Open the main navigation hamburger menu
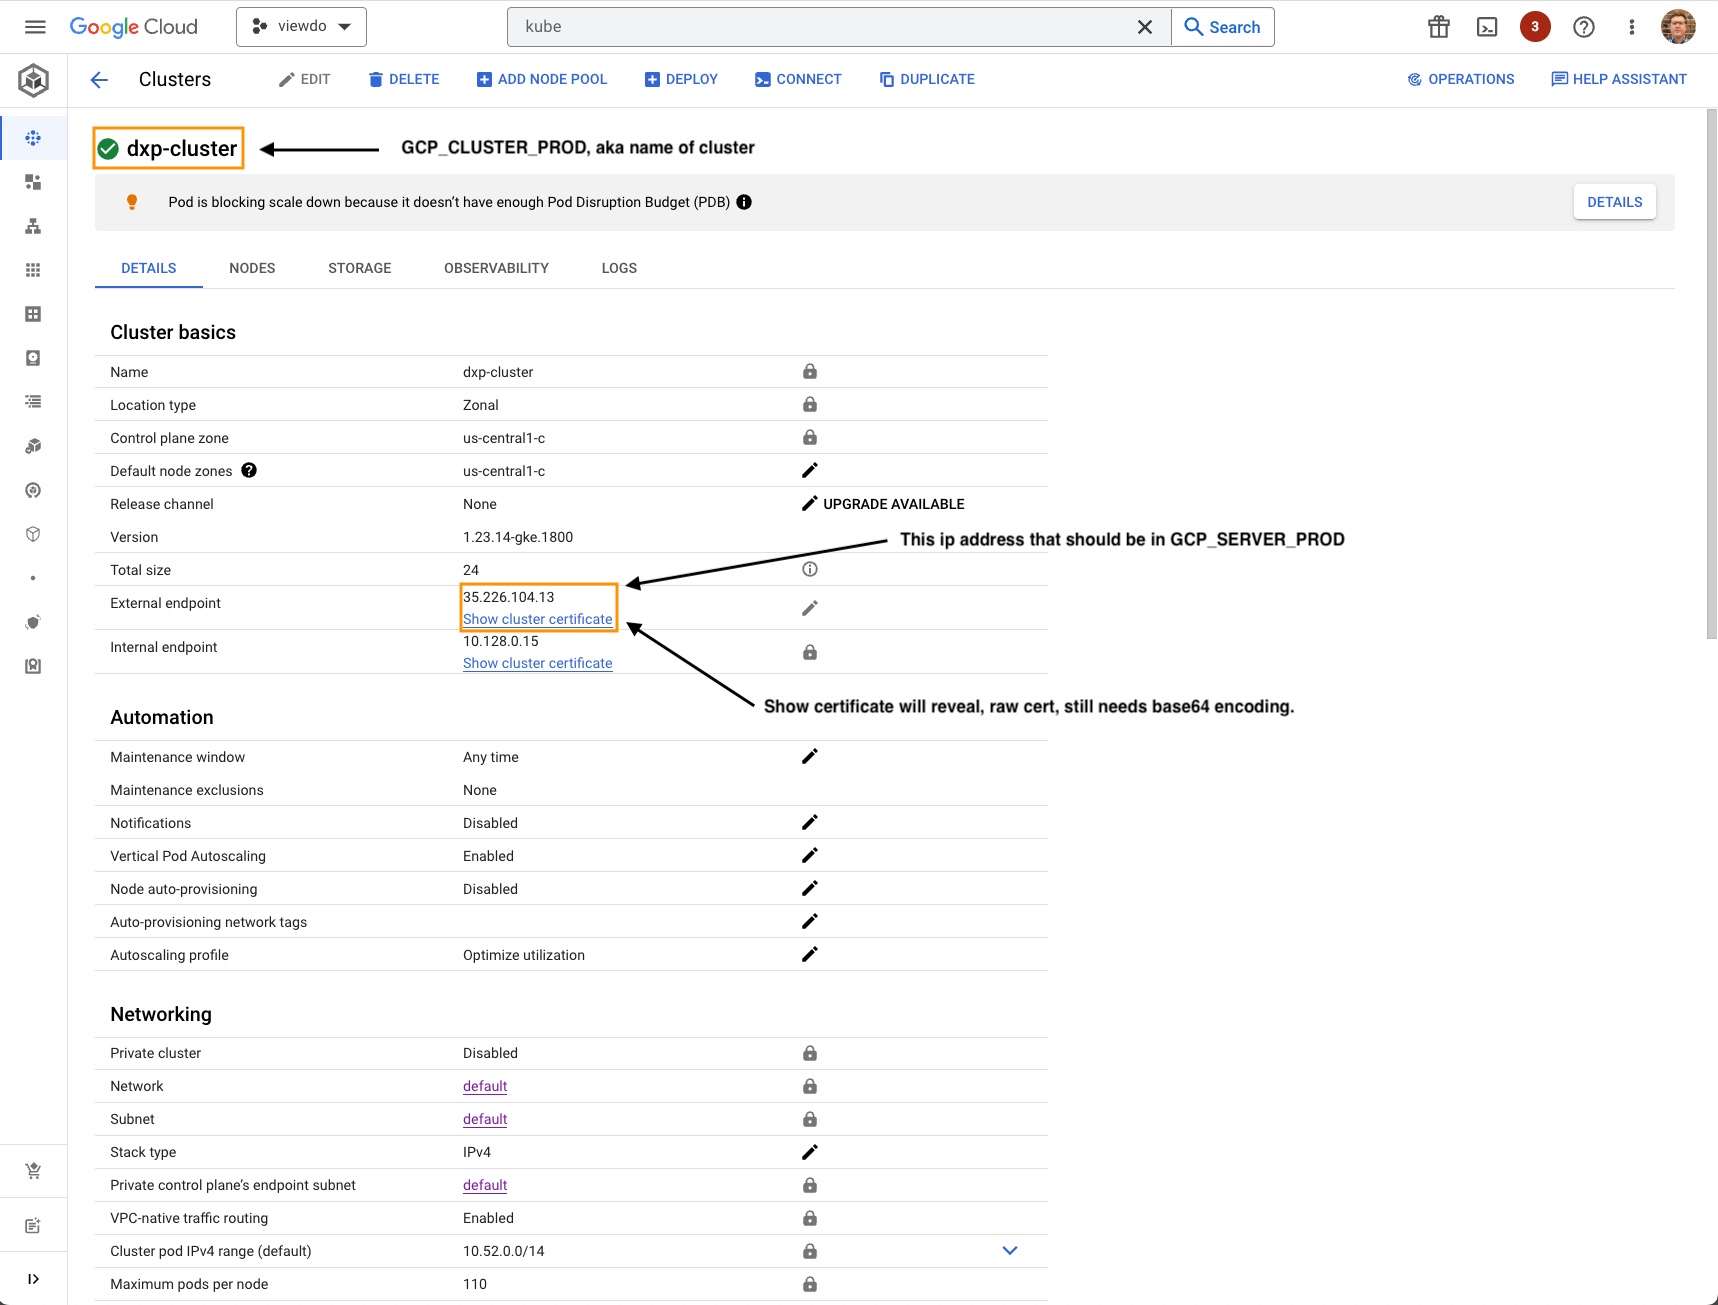The width and height of the screenshot is (1718, 1305). coord(35,27)
